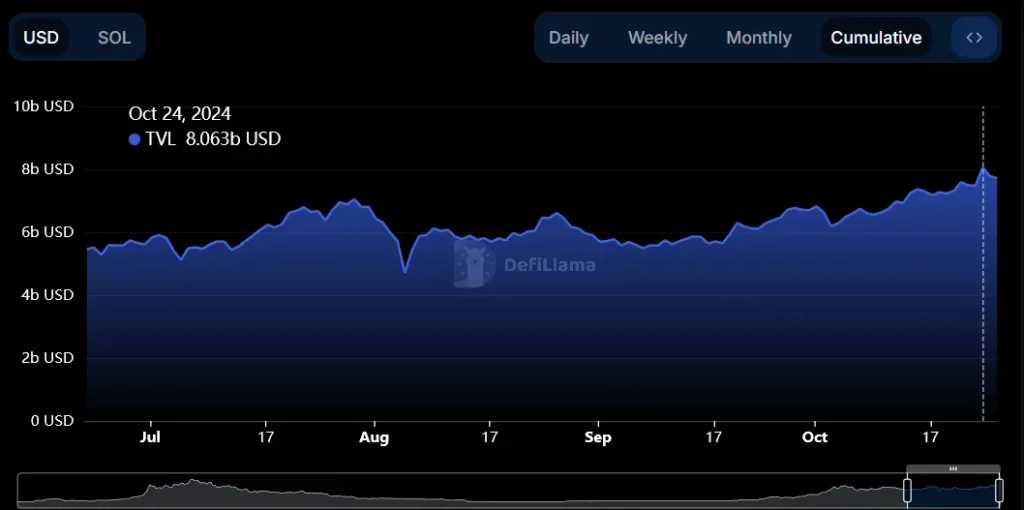1024x510 pixels.
Task: Click the Sep x-axis label
Action: 598,437
